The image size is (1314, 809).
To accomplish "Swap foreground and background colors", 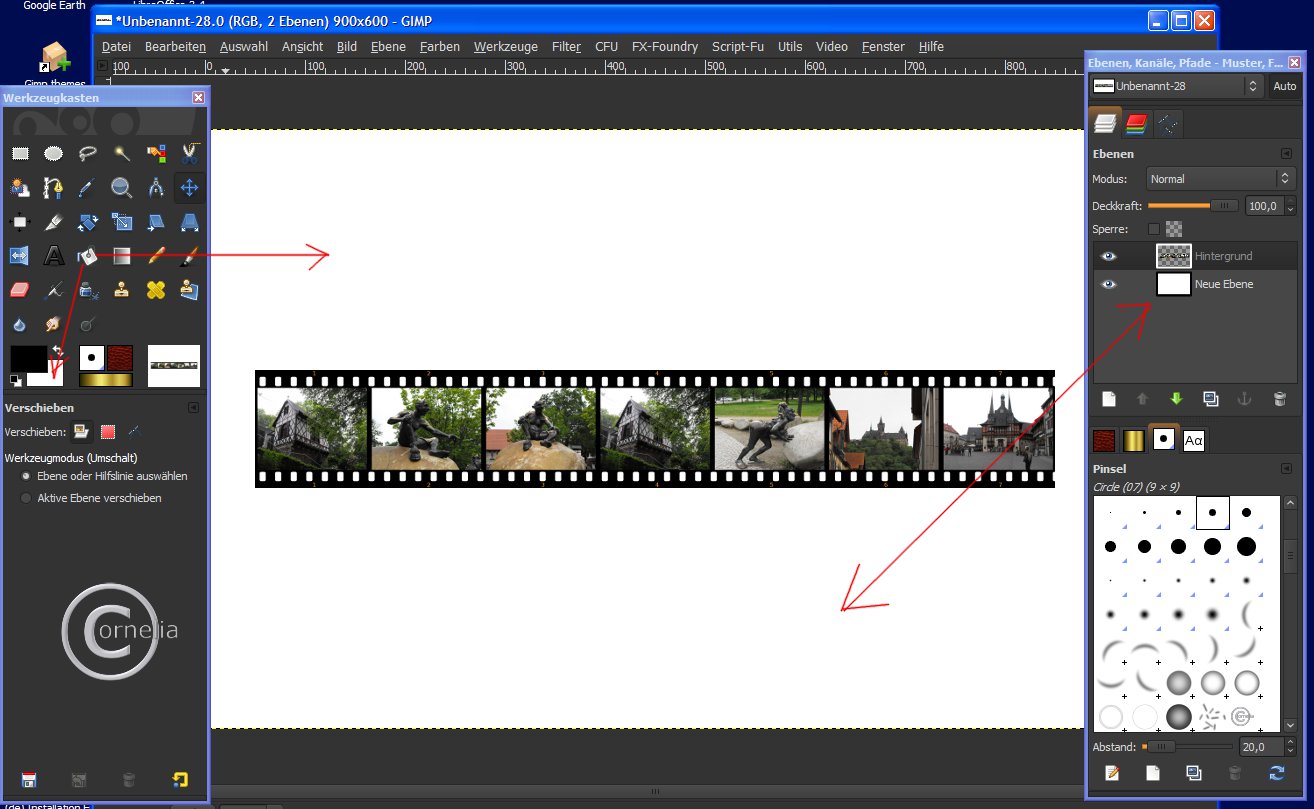I will (57, 351).
